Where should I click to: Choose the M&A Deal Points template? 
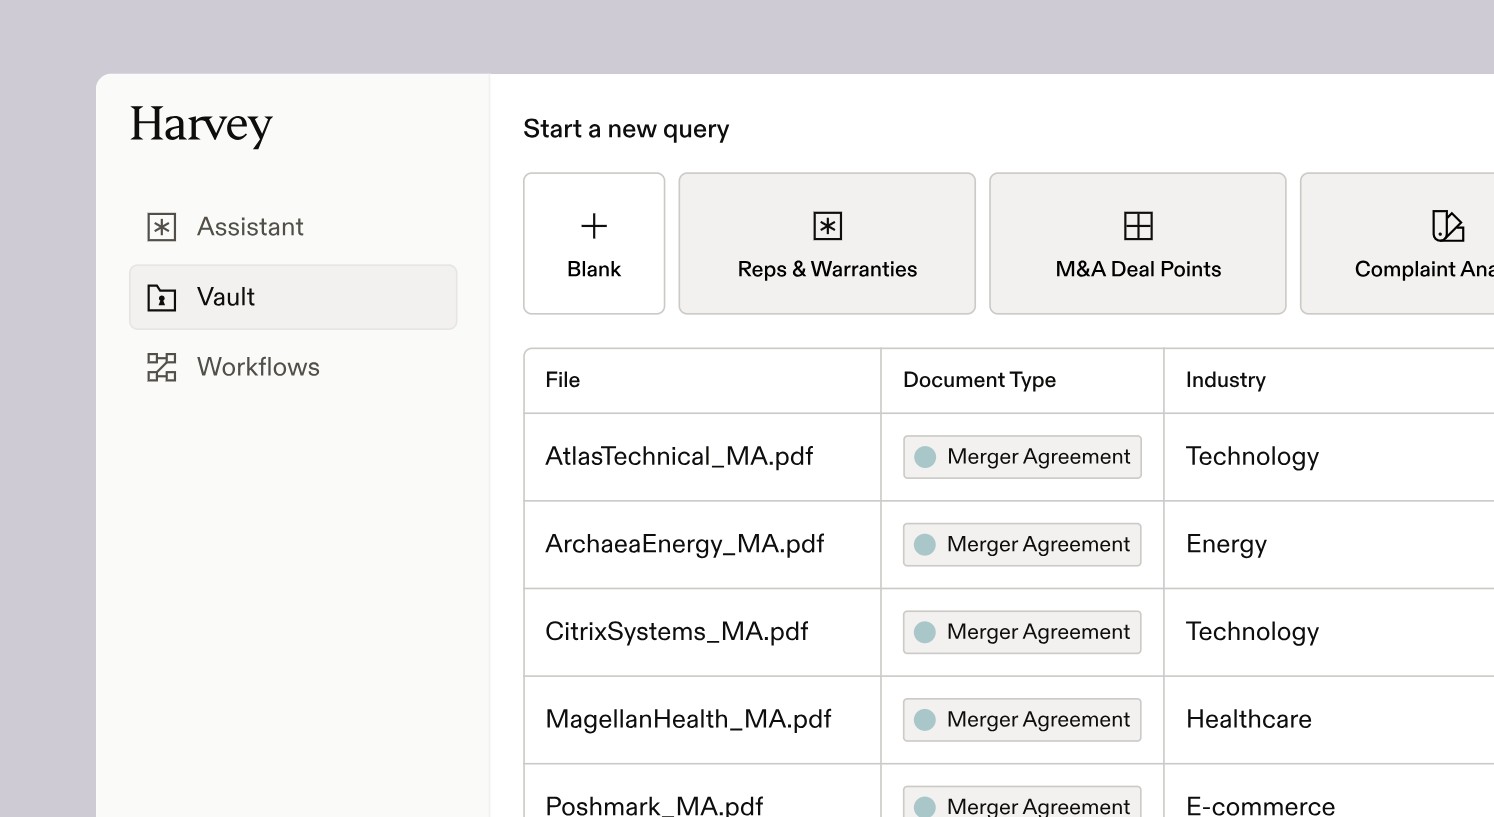point(1138,244)
